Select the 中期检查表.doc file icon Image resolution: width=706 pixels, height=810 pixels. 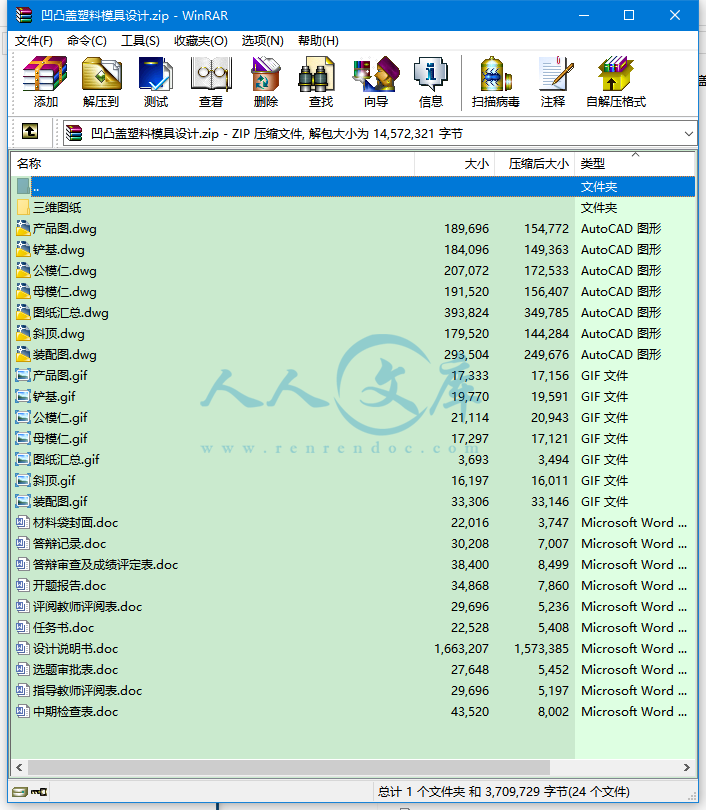(23, 711)
